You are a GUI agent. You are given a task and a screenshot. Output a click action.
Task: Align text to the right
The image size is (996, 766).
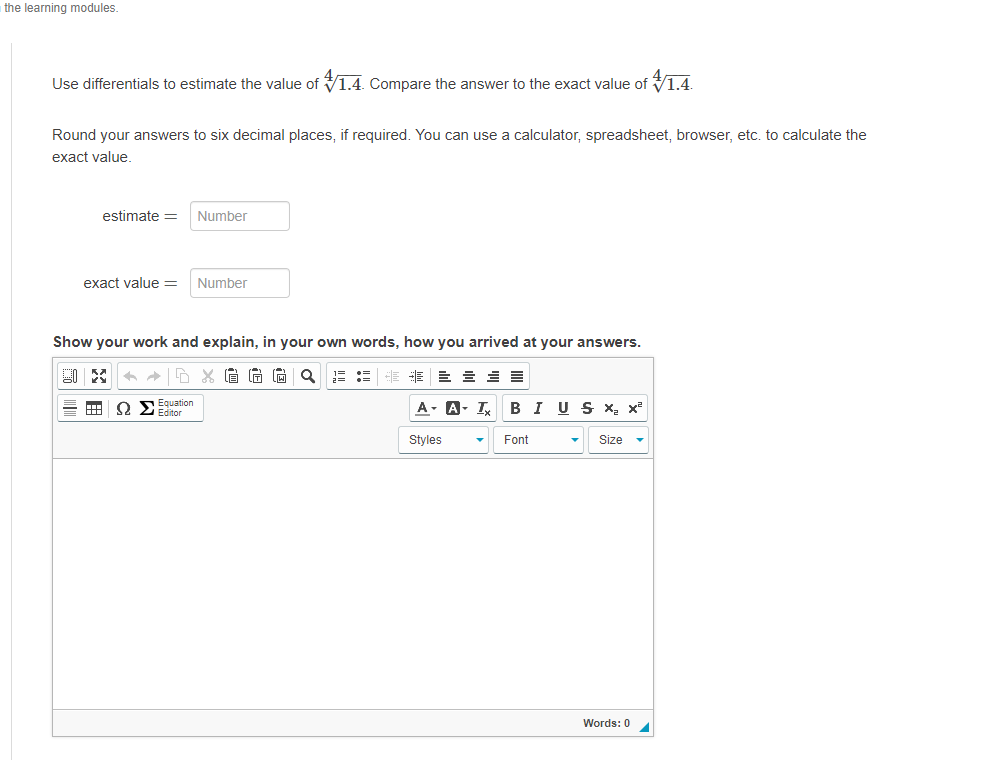pos(493,376)
